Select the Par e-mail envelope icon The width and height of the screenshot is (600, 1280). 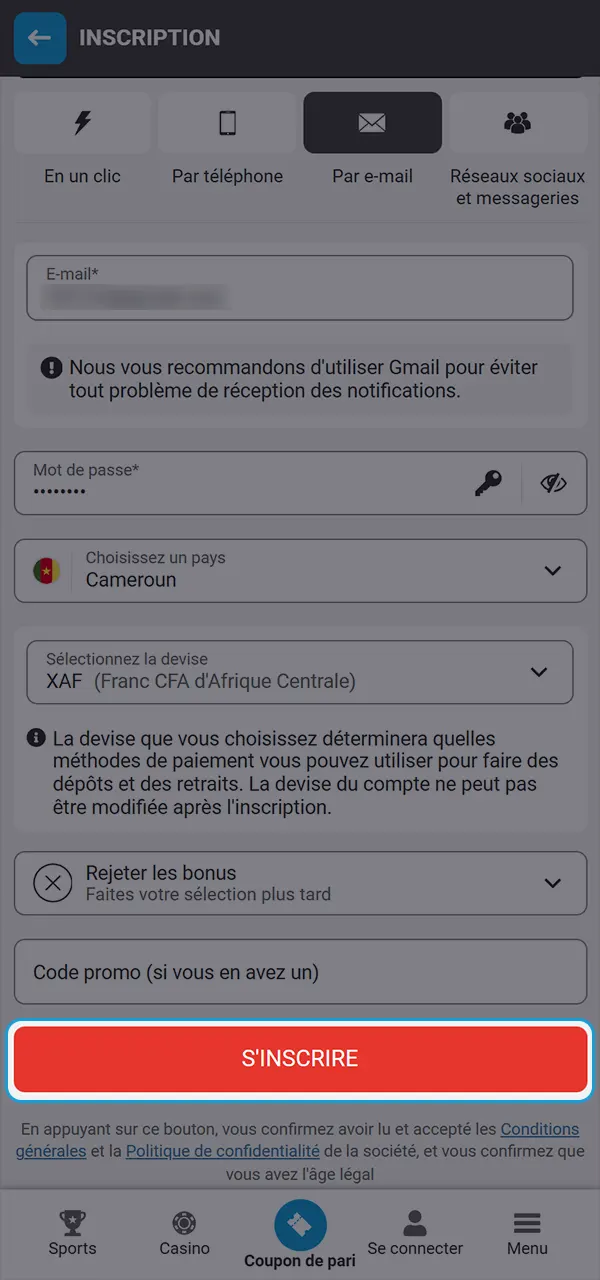point(372,122)
